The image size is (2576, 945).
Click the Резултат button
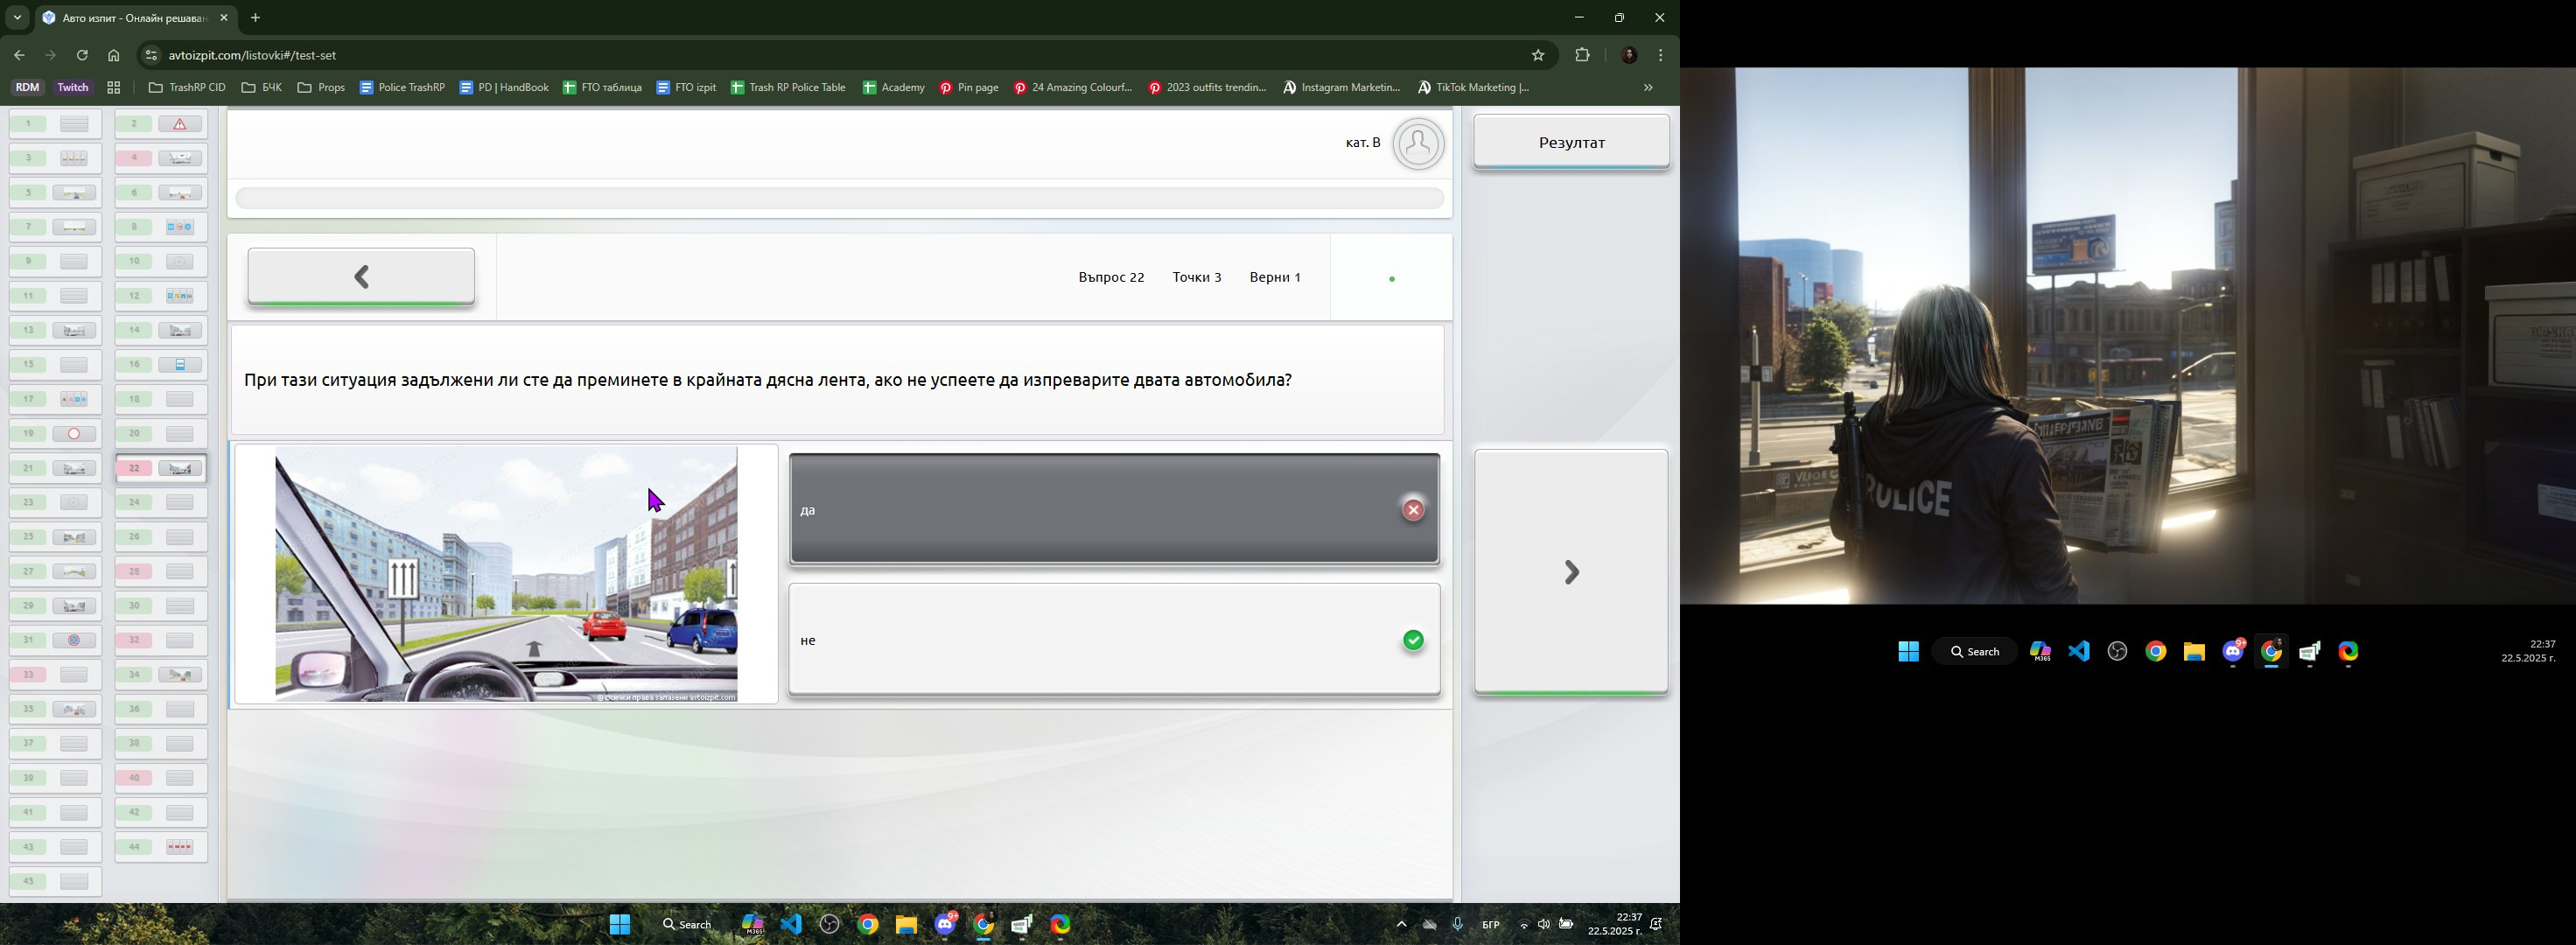(1571, 143)
